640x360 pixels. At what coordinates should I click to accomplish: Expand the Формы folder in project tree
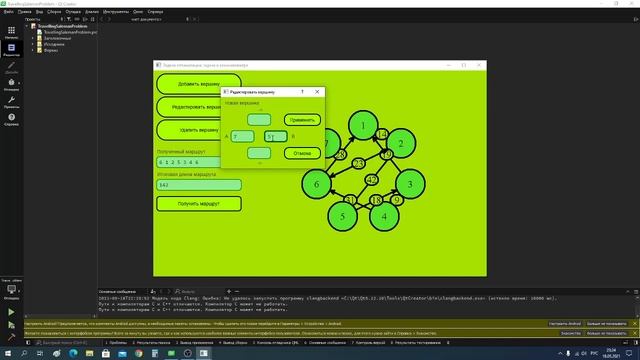pyautogui.click(x=33, y=50)
